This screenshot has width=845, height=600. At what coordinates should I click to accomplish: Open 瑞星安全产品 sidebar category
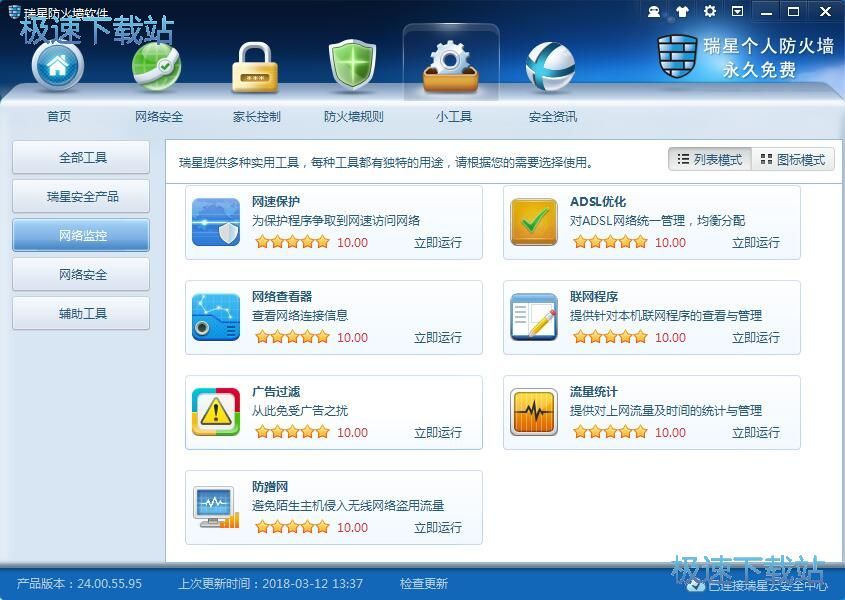coord(81,196)
